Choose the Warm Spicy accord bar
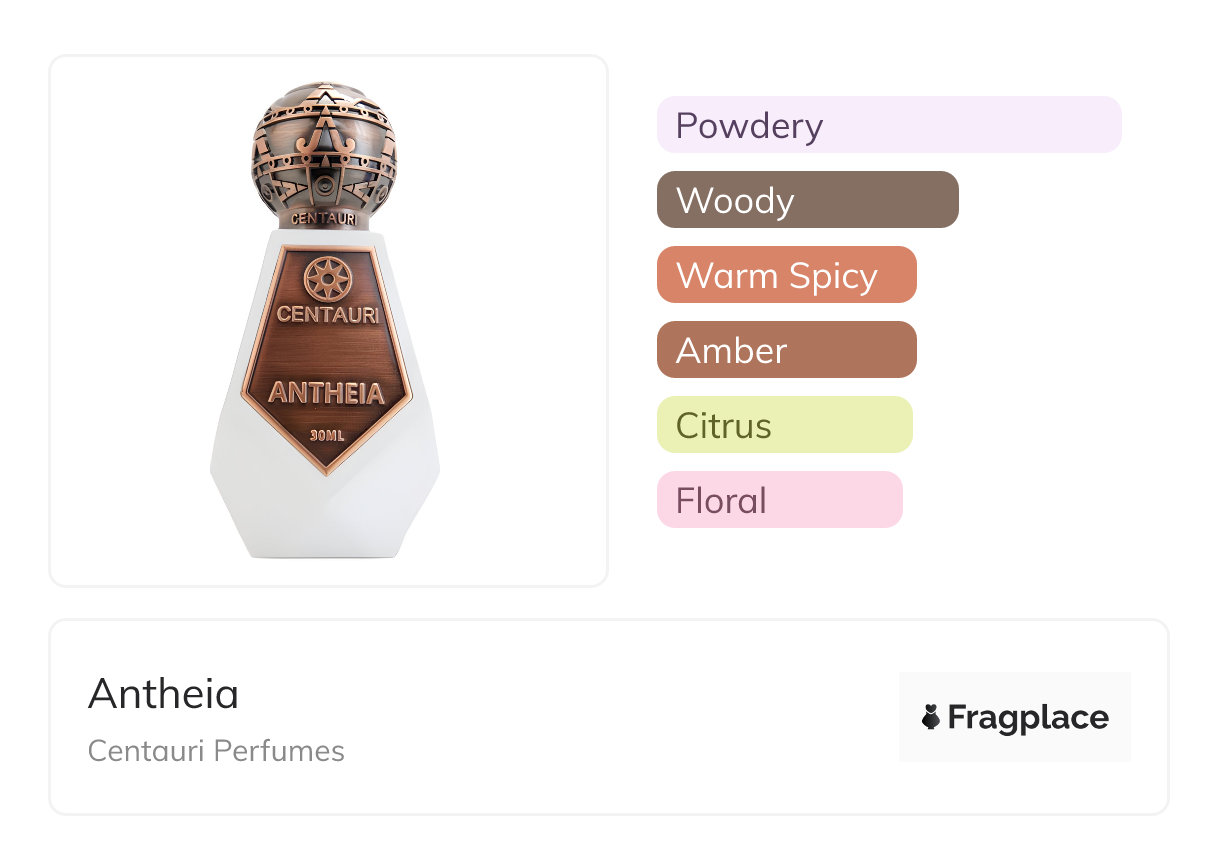This screenshot has height=864, width=1218. coord(786,275)
